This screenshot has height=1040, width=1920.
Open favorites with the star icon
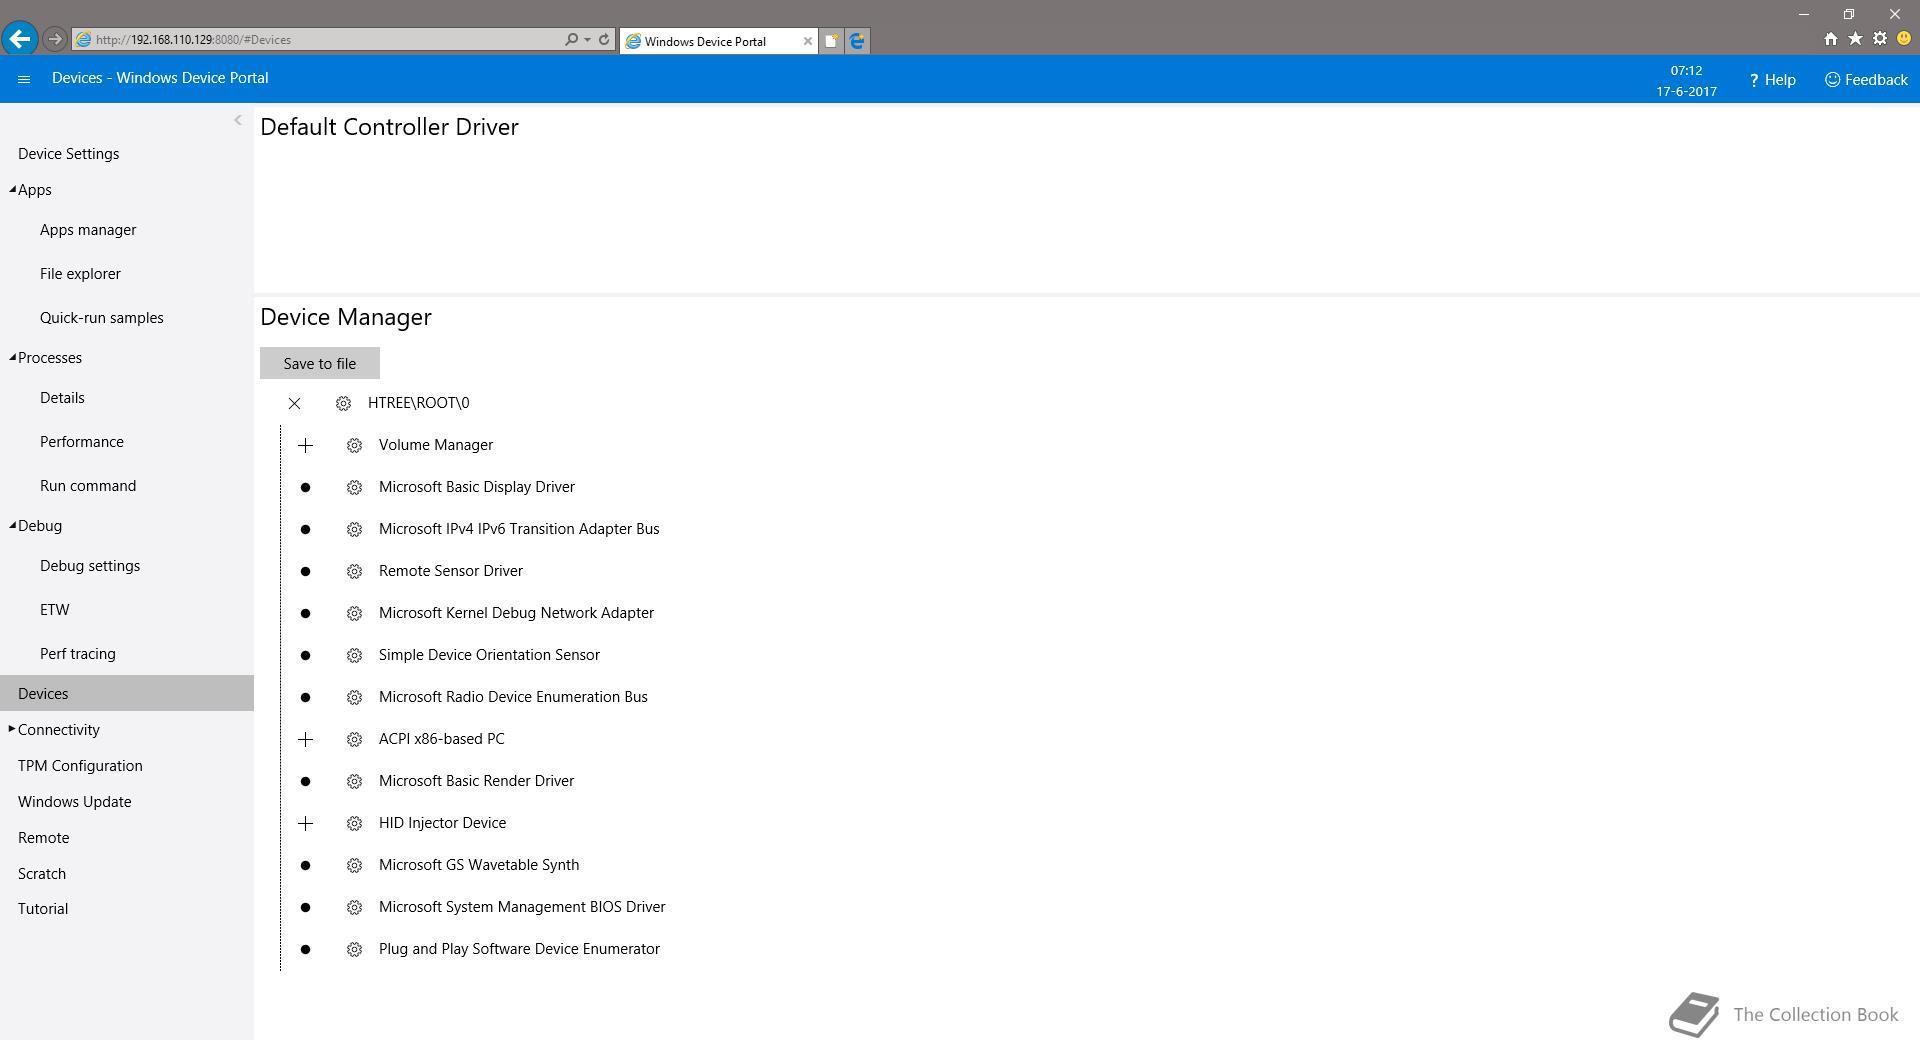(x=1855, y=39)
